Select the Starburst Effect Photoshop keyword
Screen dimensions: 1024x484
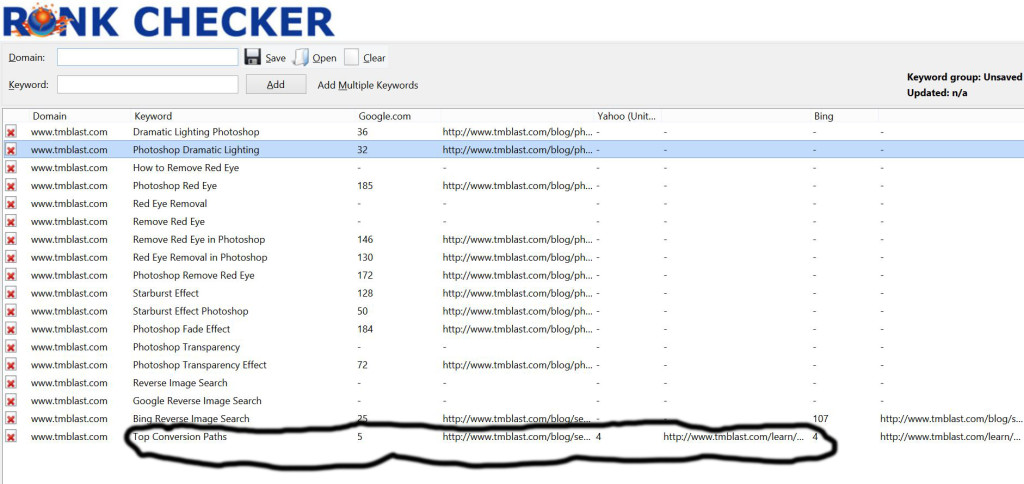(190, 311)
